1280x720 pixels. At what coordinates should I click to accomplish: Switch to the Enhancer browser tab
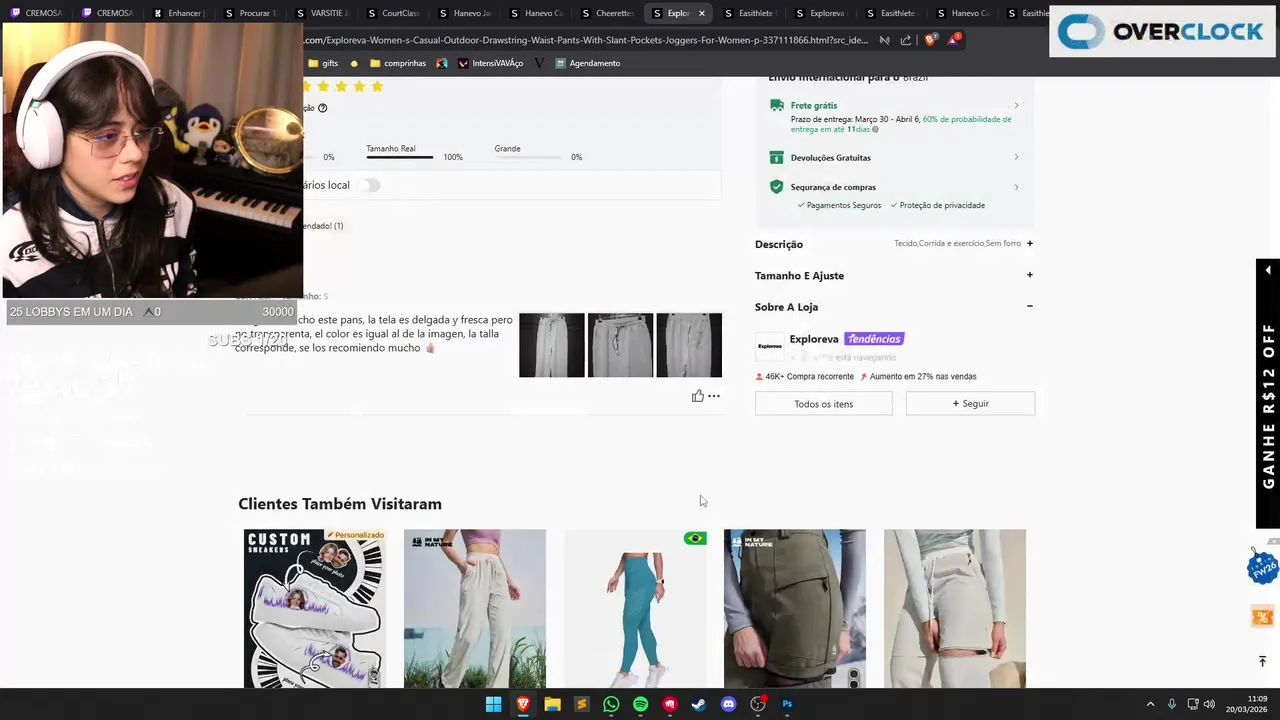(x=179, y=13)
